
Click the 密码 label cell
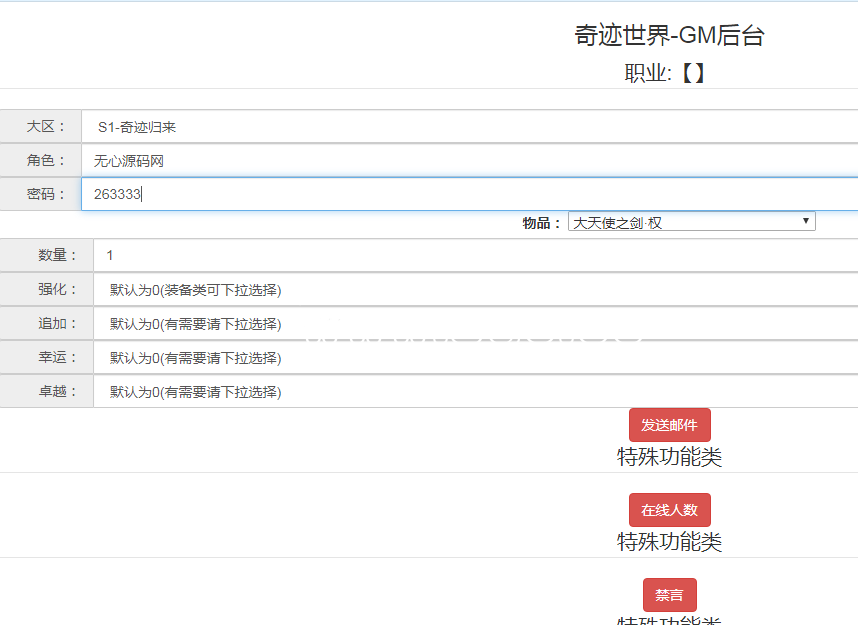tap(41, 195)
